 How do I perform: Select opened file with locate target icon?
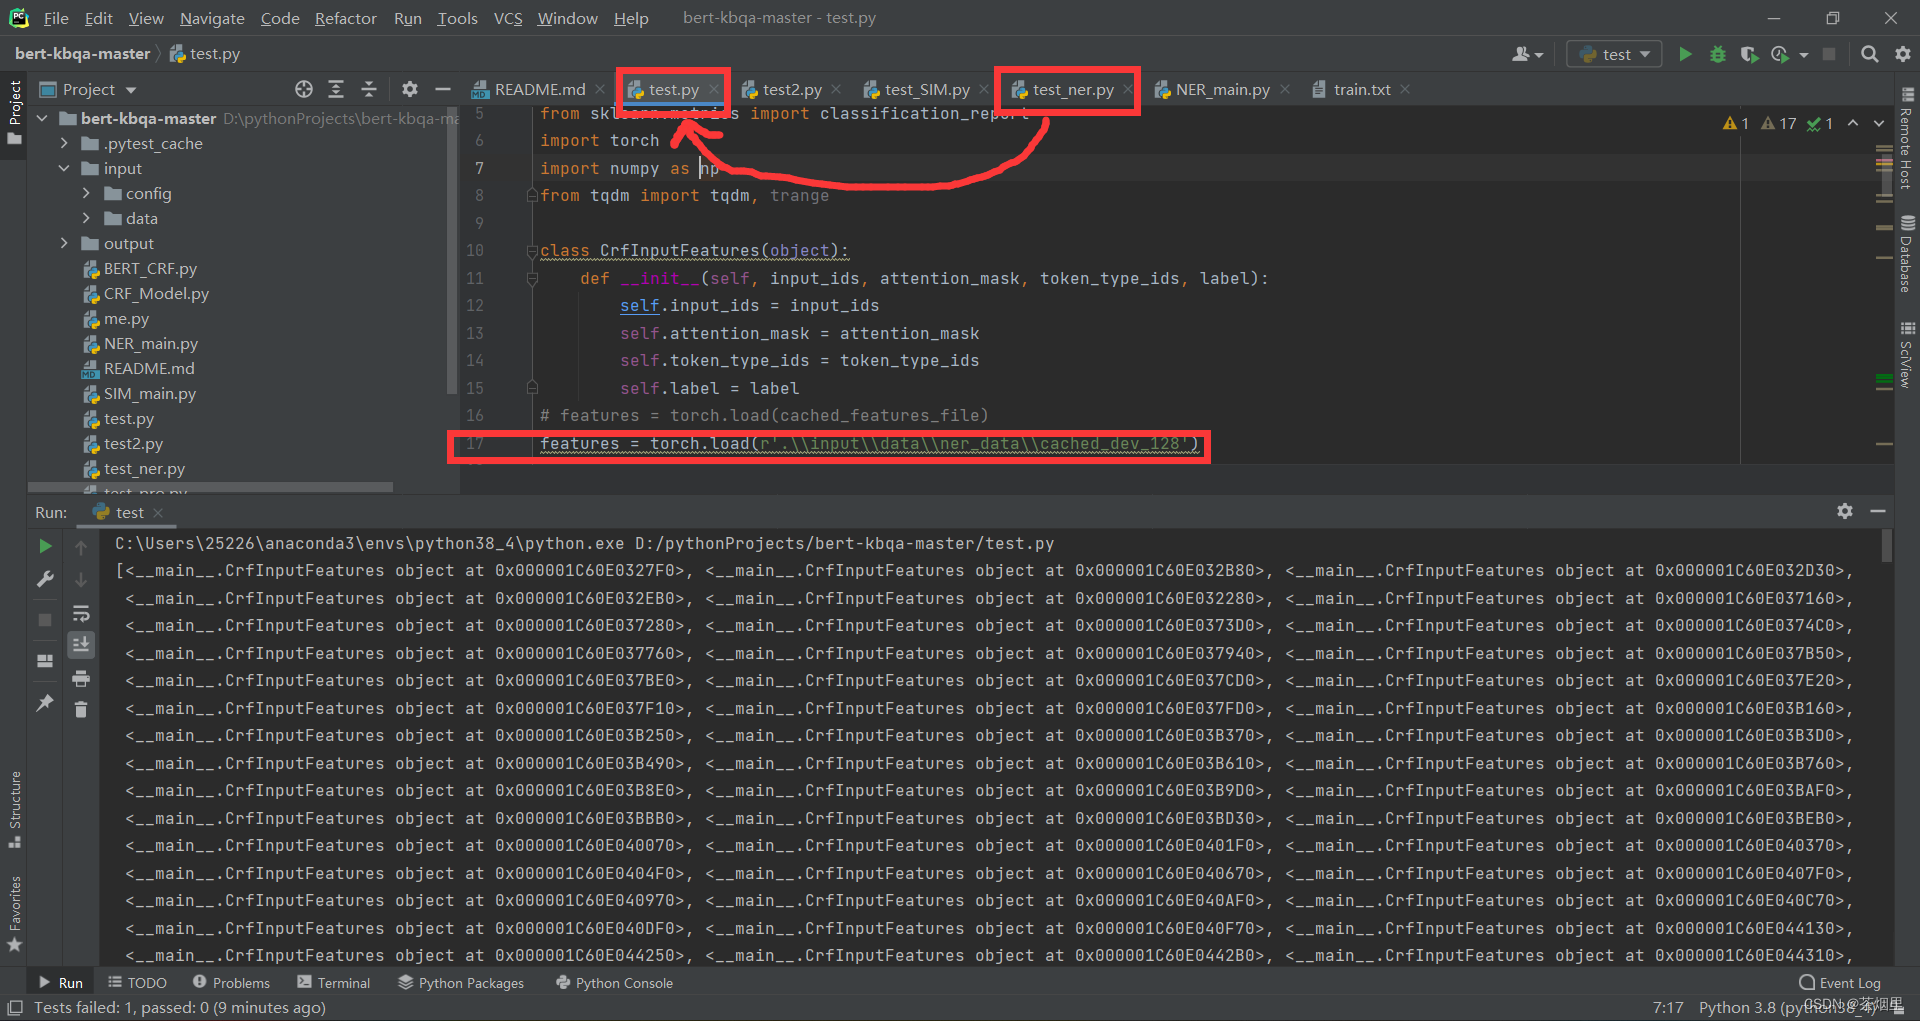(x=304, y=89)
